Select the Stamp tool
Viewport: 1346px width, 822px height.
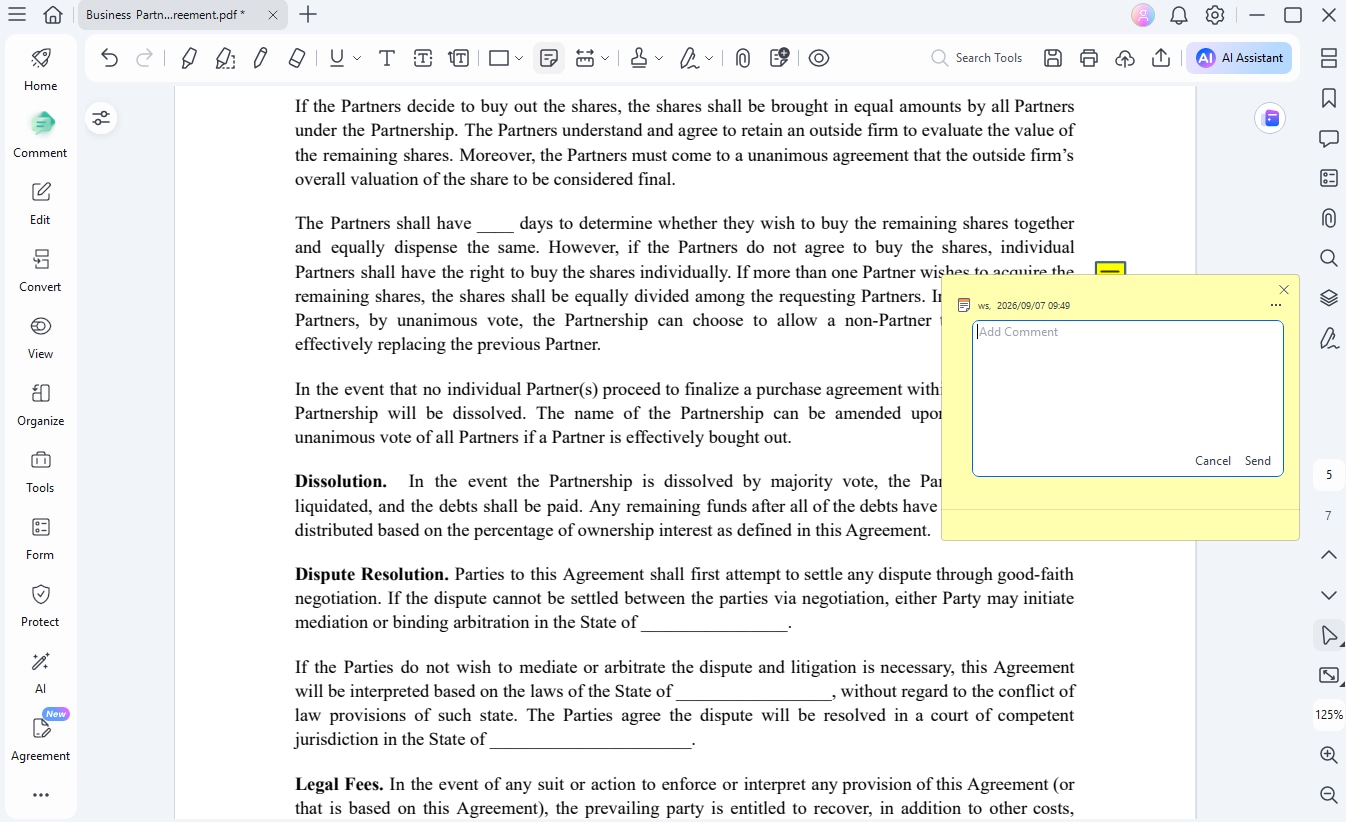[639, 58]
